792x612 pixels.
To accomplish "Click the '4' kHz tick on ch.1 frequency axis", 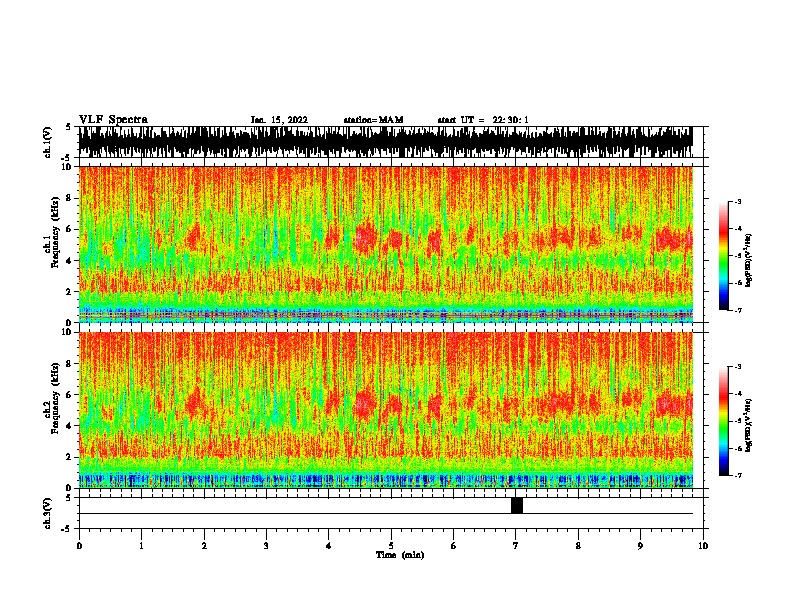I will 70,261.
